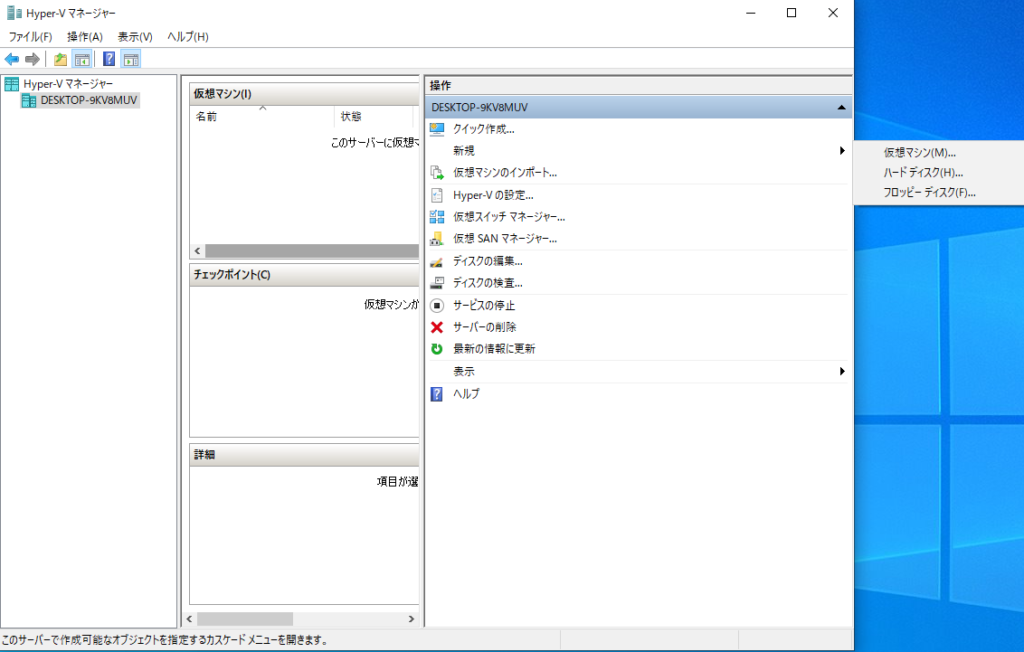Click 最新の情報に更新 refresh action
Image resolution: width=1024 pixels, height=652 pixels.
(494, 349)
